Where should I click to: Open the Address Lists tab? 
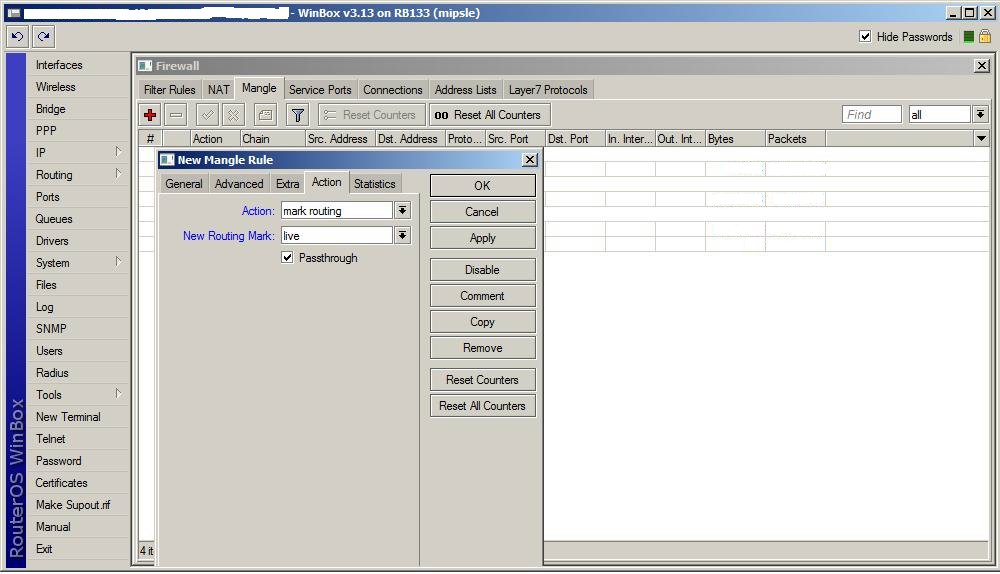point(466,90)
